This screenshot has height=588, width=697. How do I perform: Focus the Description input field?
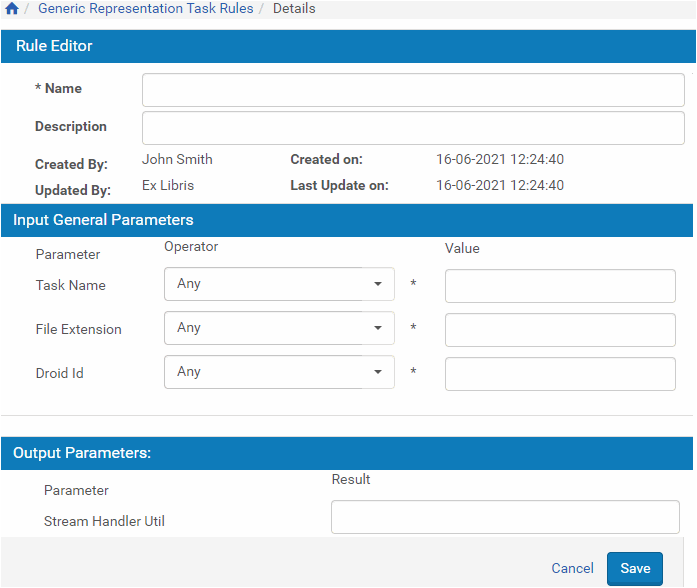pyautogui.click(x=413, y=128)
